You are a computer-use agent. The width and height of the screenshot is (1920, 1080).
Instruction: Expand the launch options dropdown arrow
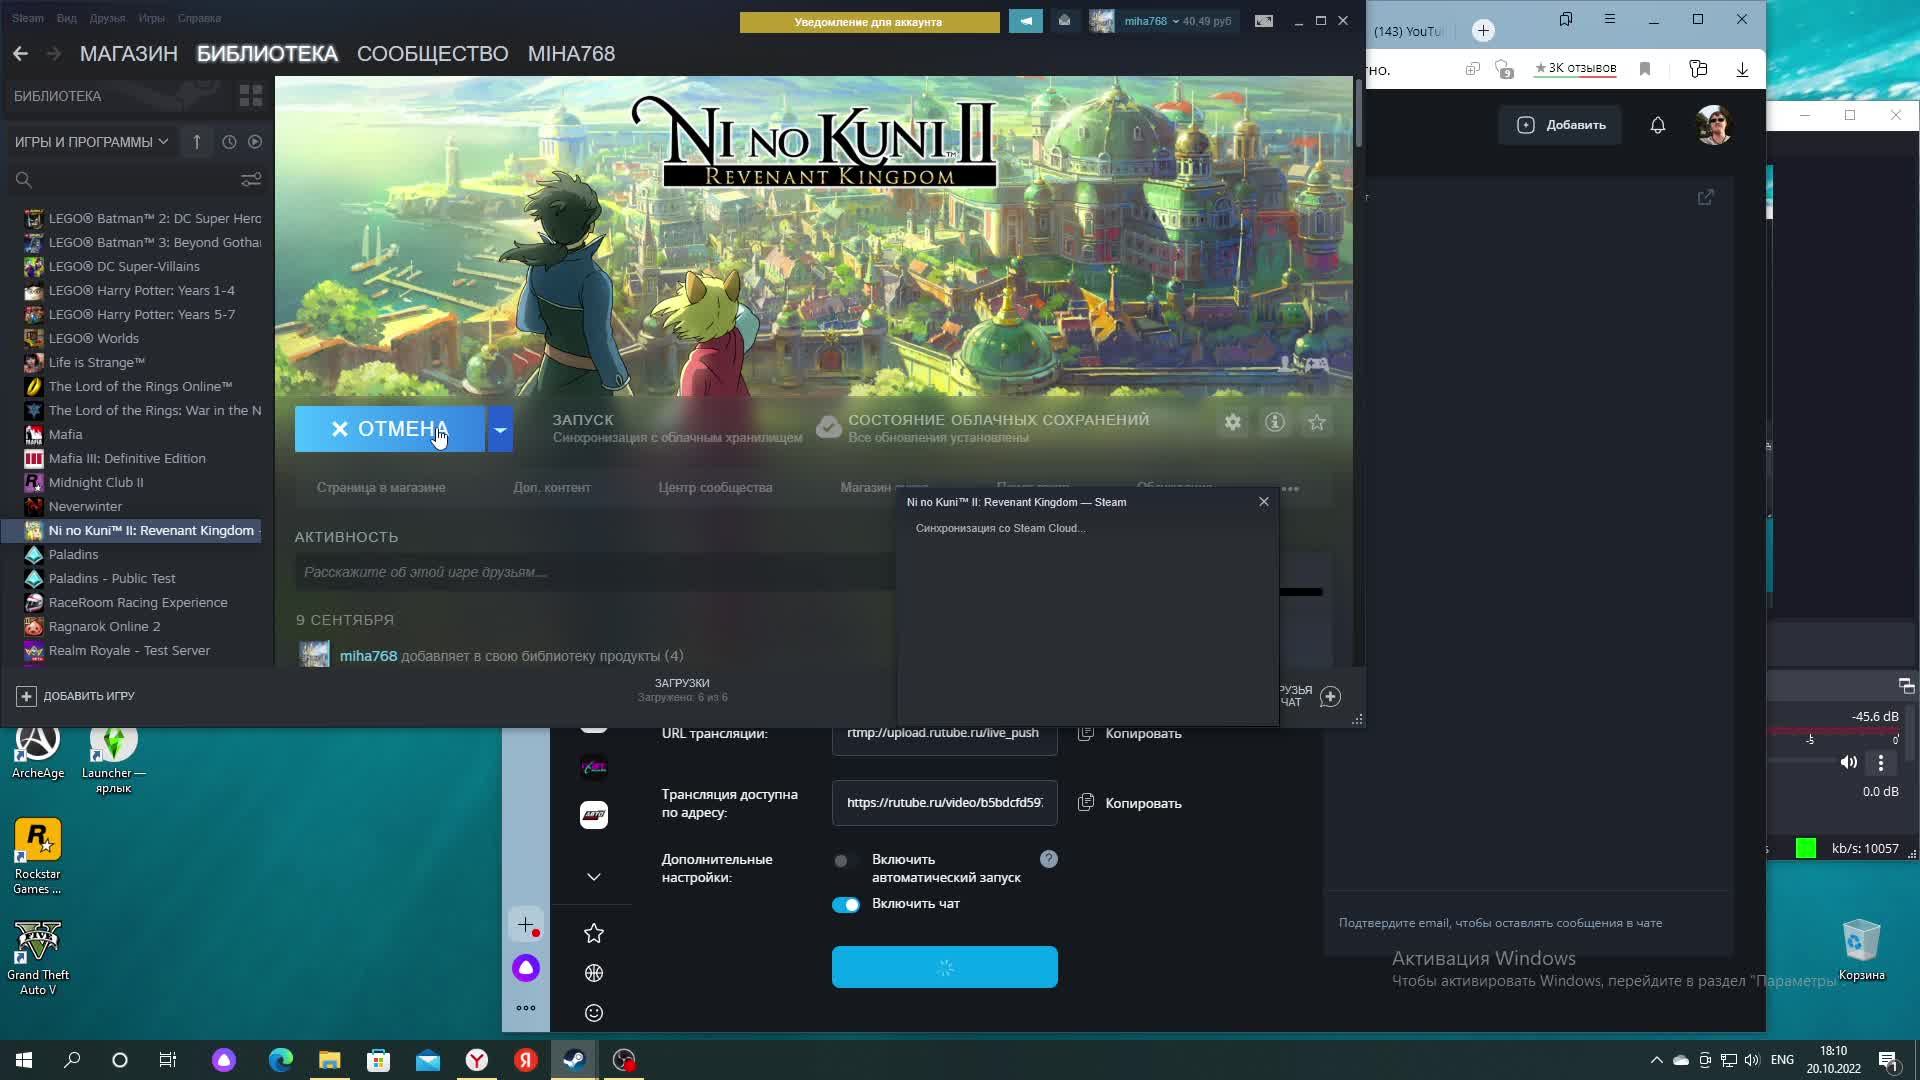point(500,430)
